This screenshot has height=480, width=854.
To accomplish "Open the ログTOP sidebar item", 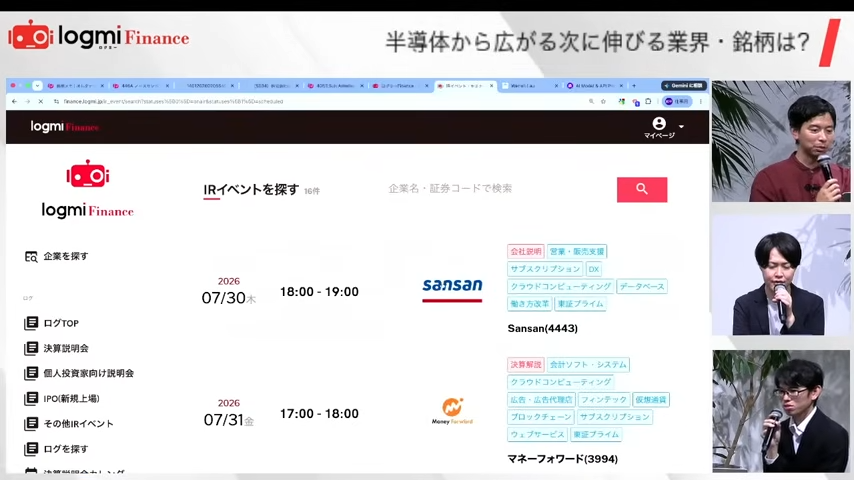I will click(61, 323).
